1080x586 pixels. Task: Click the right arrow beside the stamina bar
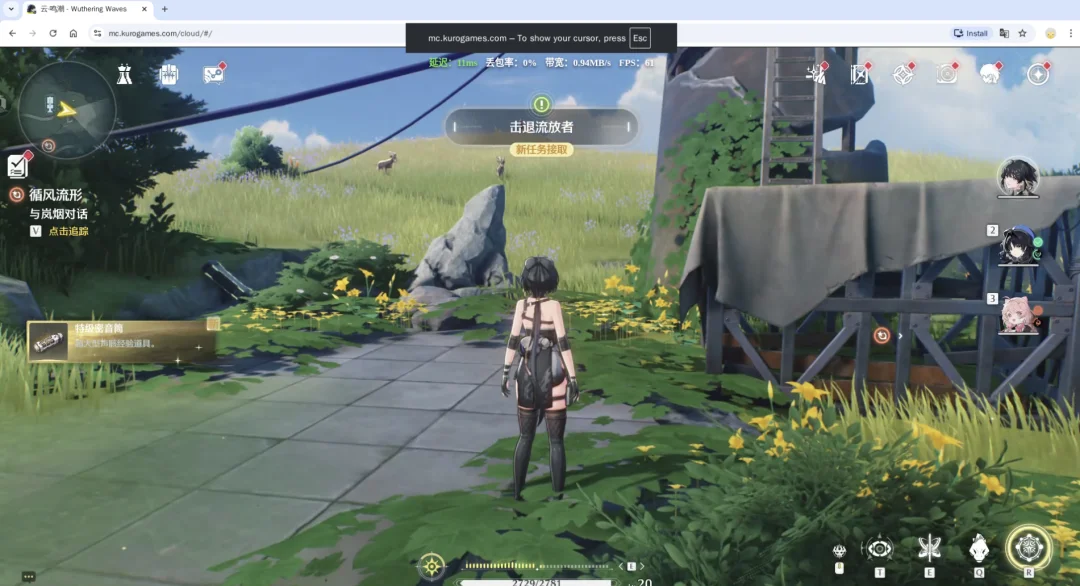pos(642,566)
